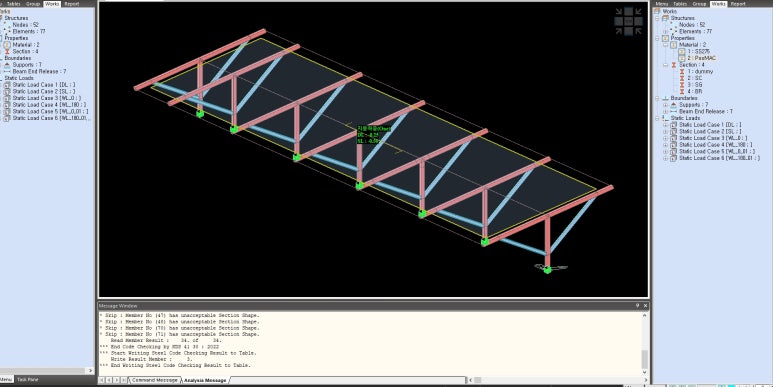Open the Report tab in right panel
This screenshot has width=773, height=387.
coord(738,3)
